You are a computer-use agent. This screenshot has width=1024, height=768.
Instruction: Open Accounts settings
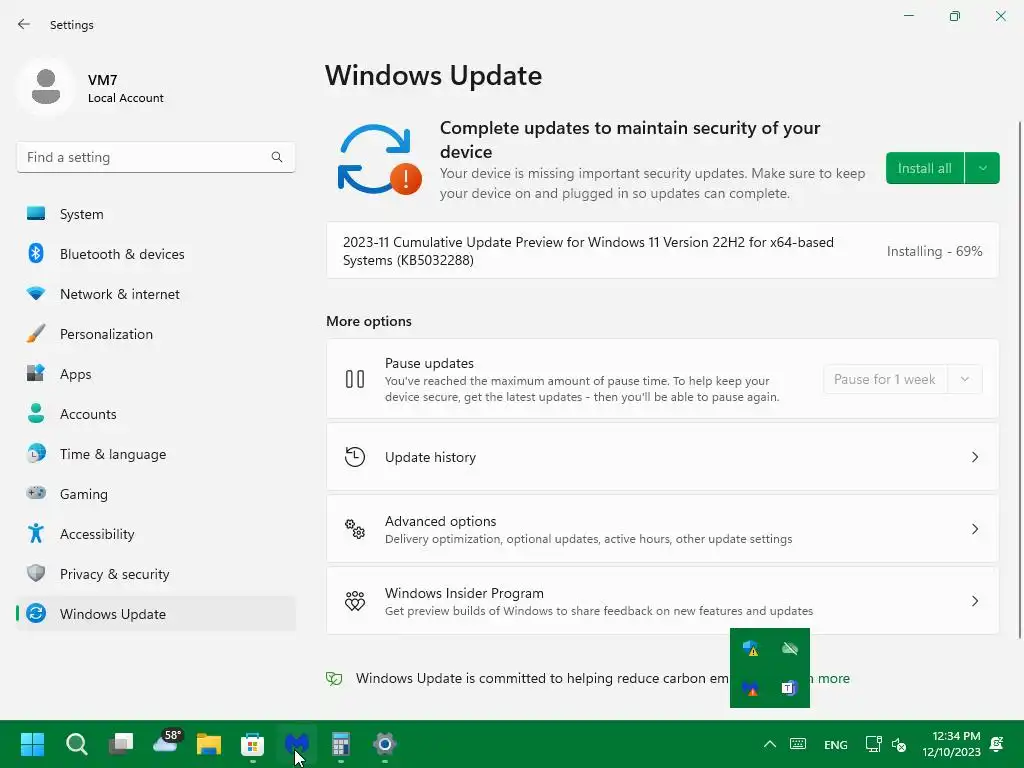tap(155, 414)
